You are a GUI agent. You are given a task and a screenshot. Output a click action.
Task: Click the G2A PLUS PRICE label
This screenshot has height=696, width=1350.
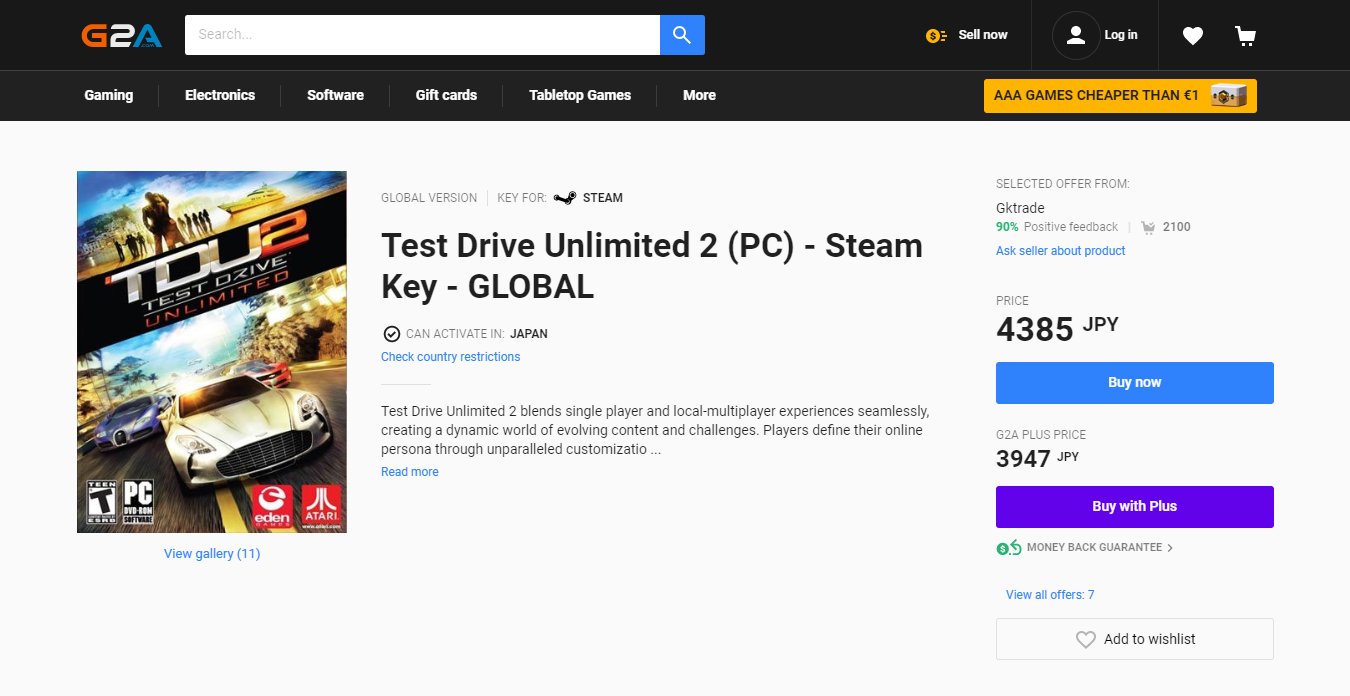1041,435
